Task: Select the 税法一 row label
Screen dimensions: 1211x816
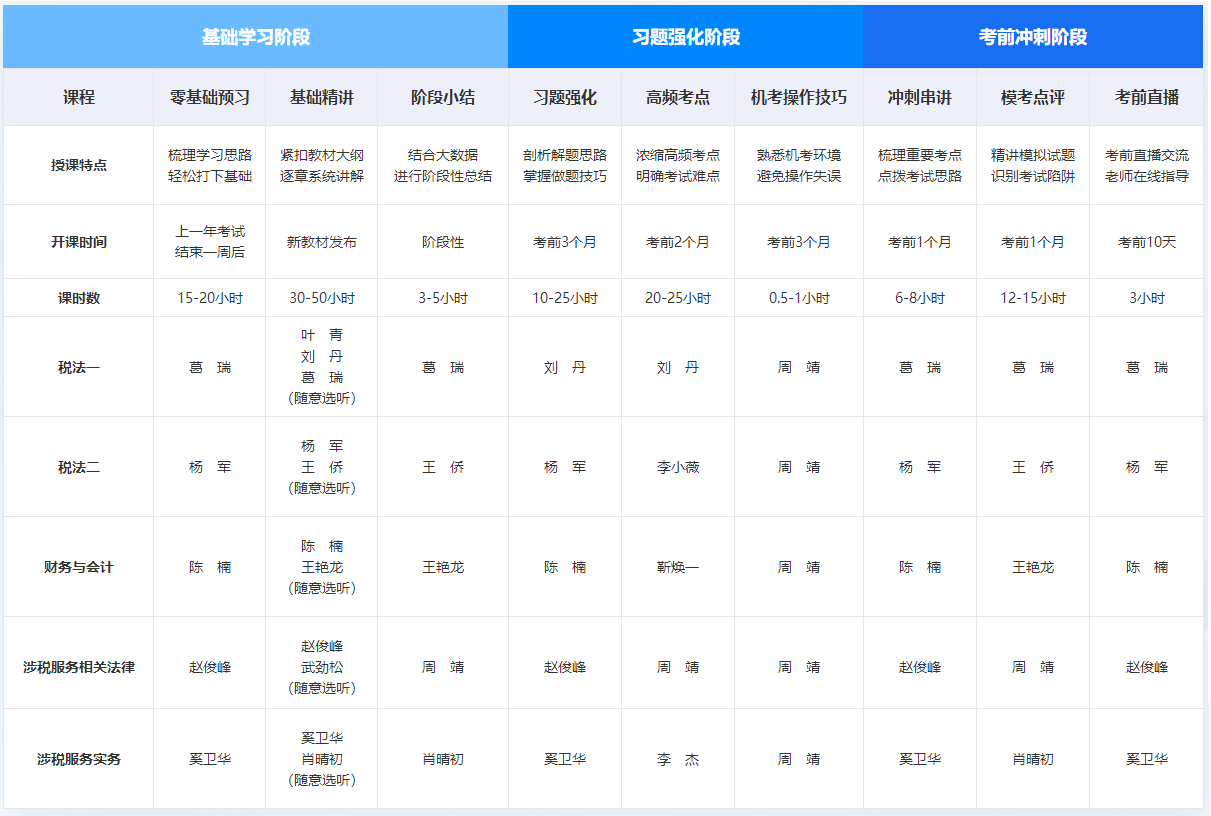Action: 79,367
